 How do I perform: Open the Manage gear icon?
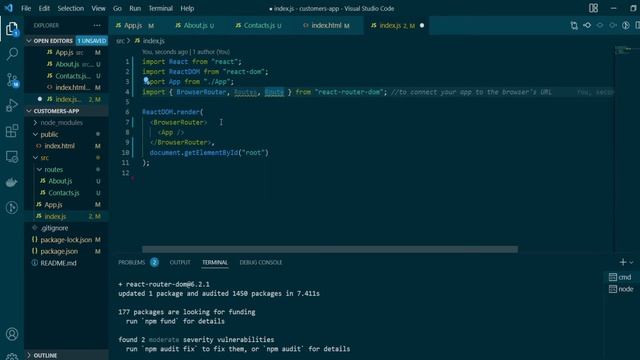coord(12,357)
